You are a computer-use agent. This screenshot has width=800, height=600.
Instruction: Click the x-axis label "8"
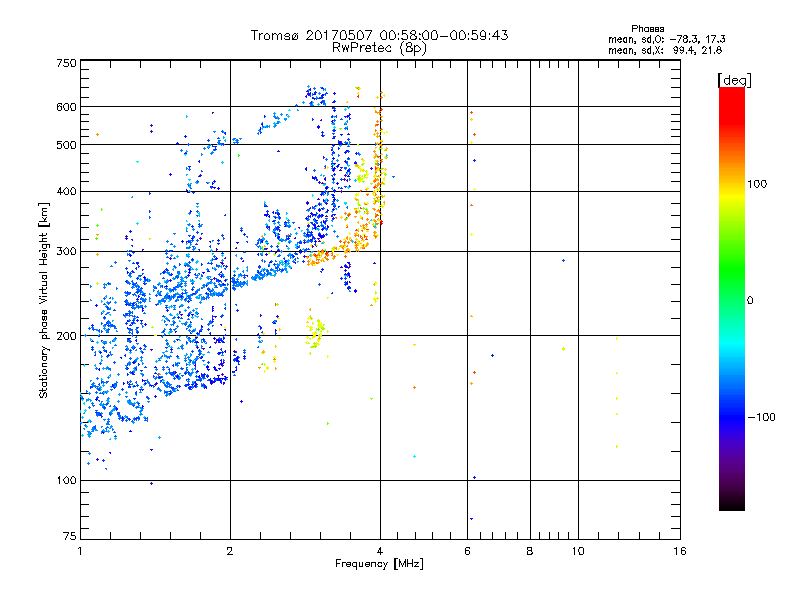click(530, 551)
